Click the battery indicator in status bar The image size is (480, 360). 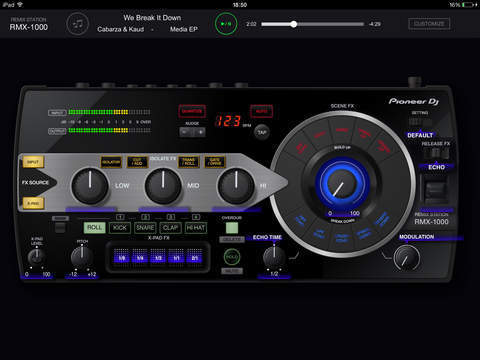coord(467,5)
